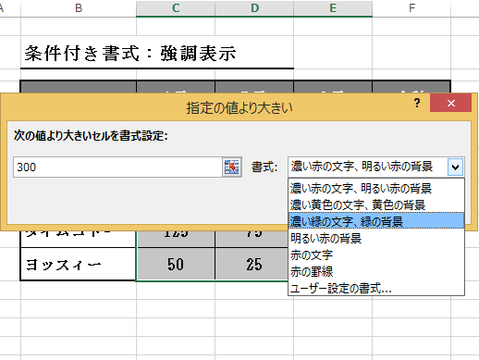479x360 pixels.
Task: Click the range selector icon beside 300
Action: [232, 167]
